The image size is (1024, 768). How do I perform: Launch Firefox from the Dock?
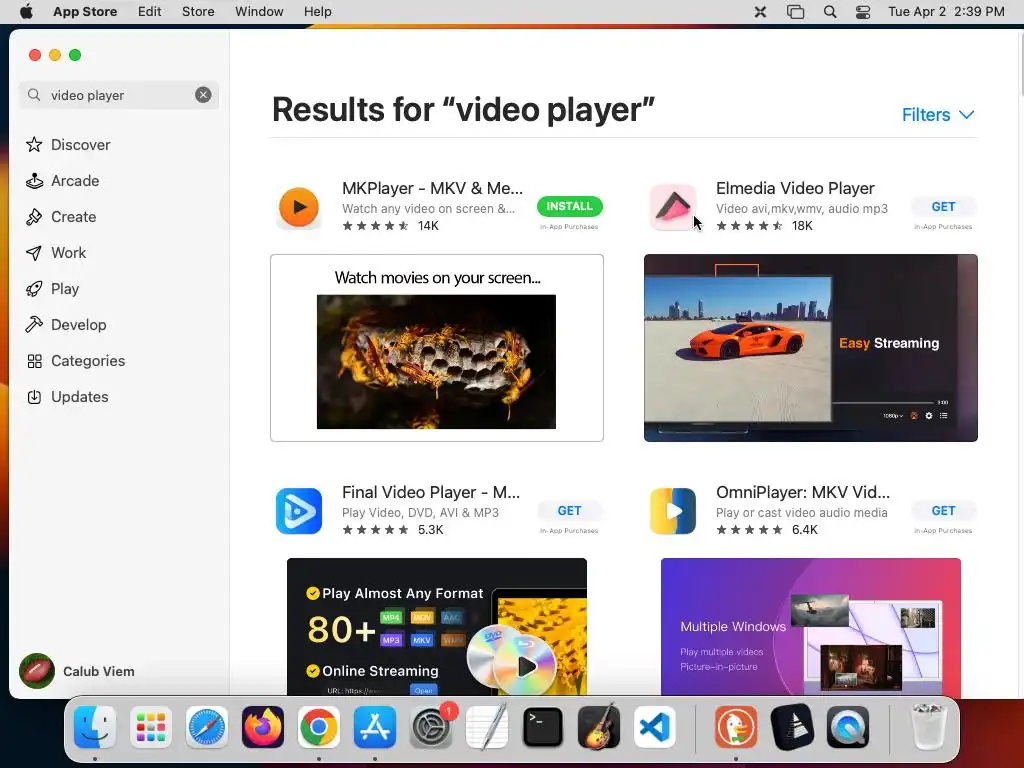(263, 727)
